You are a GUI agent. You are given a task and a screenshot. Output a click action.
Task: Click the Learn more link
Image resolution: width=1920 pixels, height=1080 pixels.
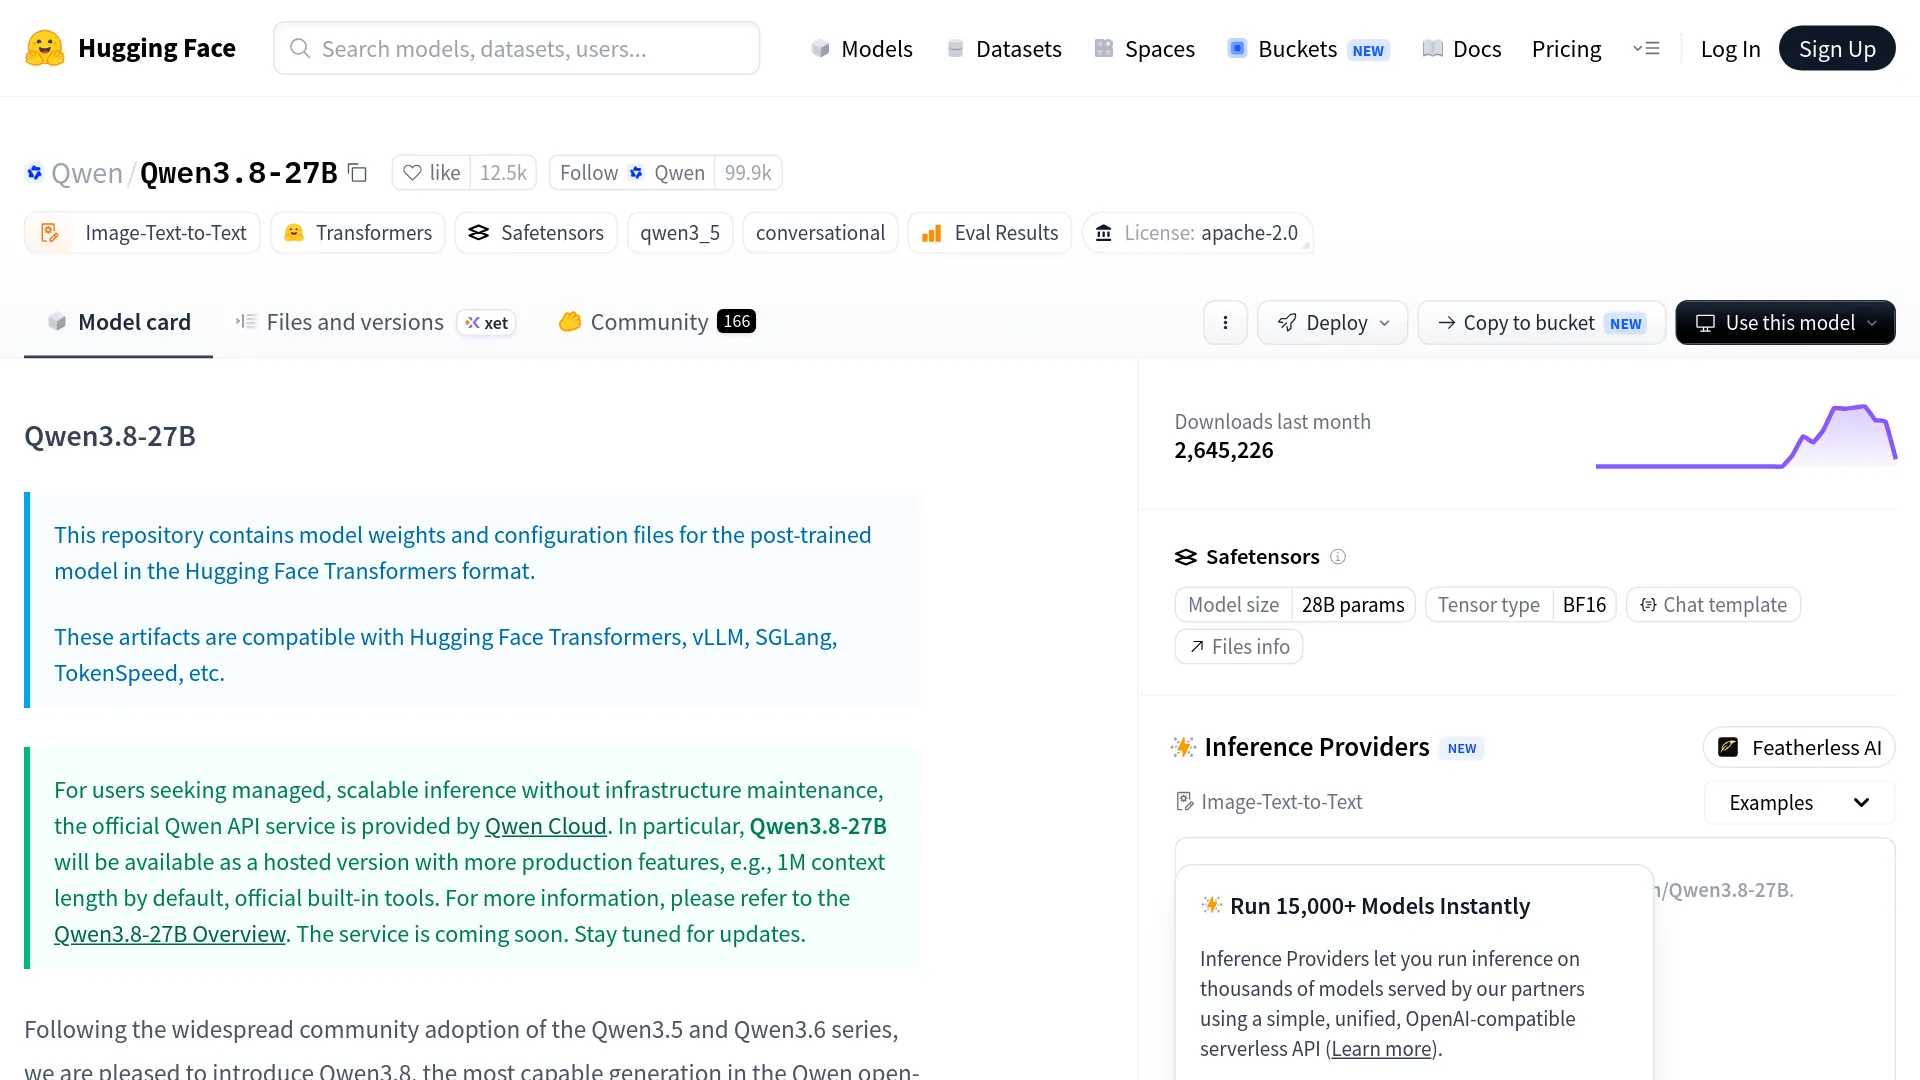pyautogui.click(x=1382, y=1049)
